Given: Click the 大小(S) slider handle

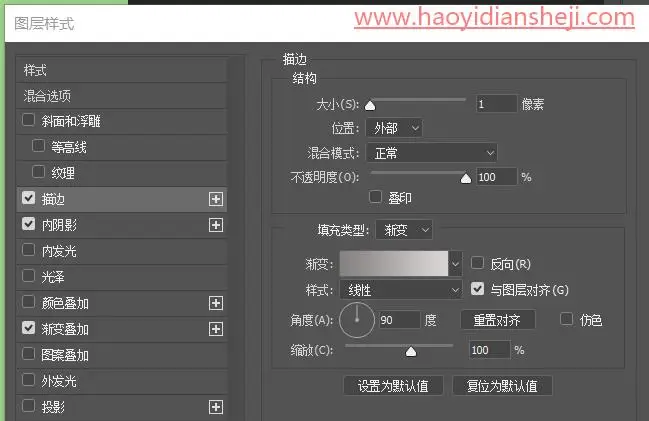Looking at the screenshot, I should click(370, 106).
